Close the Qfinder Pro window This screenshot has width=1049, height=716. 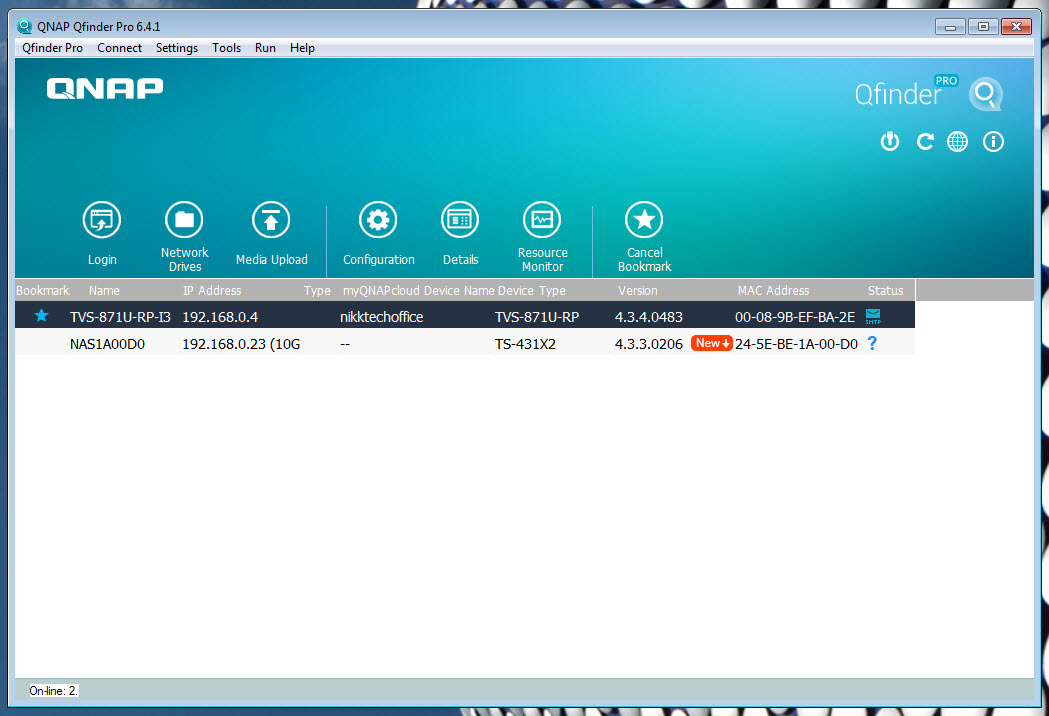(1016, 27)
